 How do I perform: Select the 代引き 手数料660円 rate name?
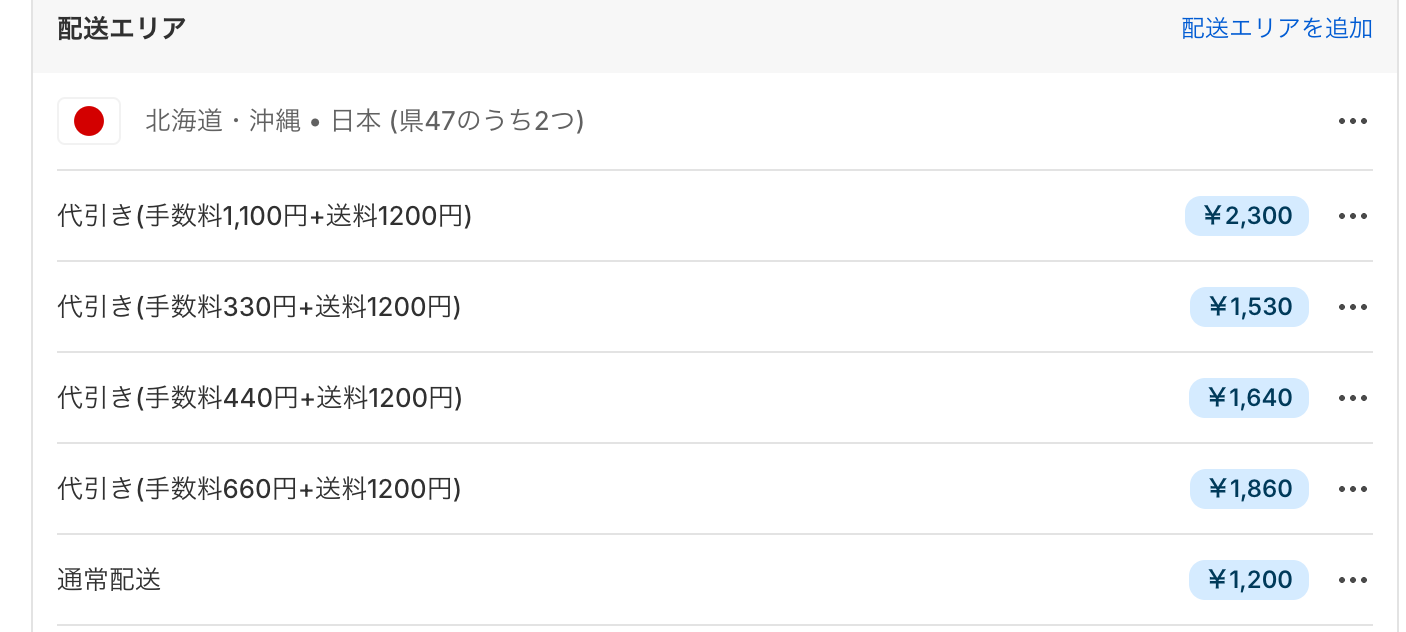[259, 489]
